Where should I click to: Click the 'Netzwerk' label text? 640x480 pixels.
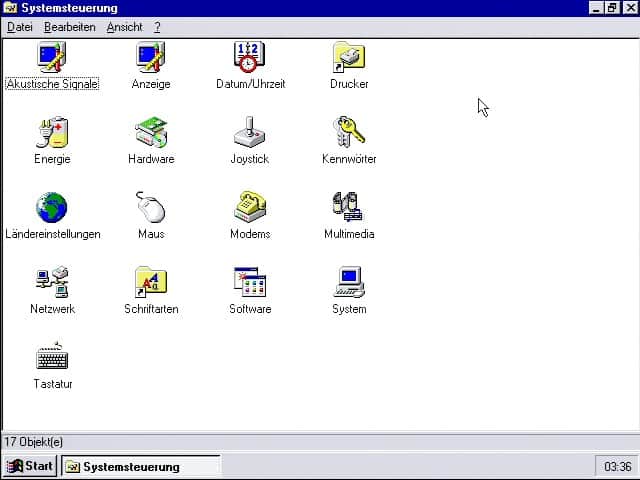(x=53, y=309)
